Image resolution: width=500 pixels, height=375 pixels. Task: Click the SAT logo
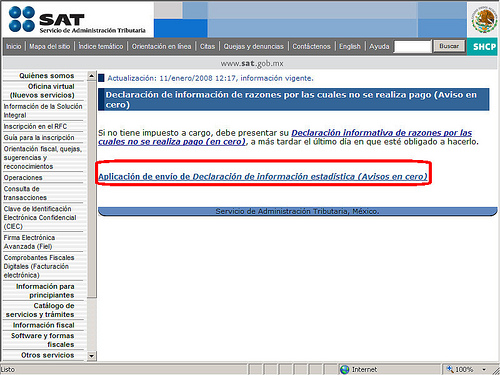pos(77,20)
